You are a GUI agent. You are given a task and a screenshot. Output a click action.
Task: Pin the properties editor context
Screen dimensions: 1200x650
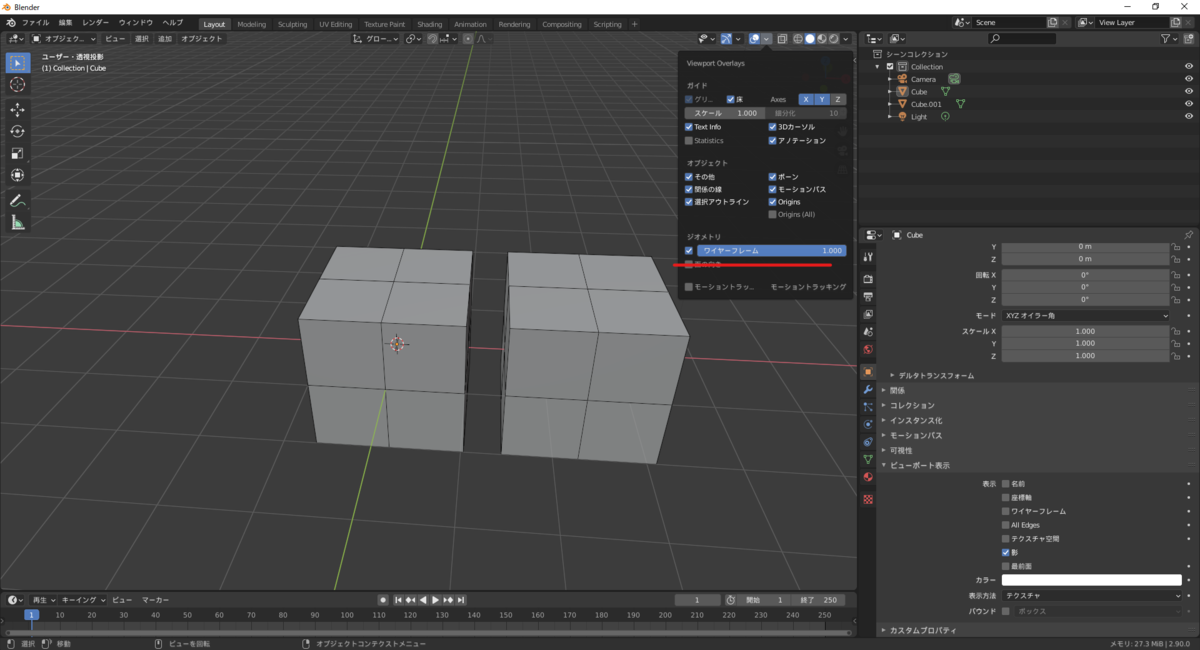point(1188,235)
